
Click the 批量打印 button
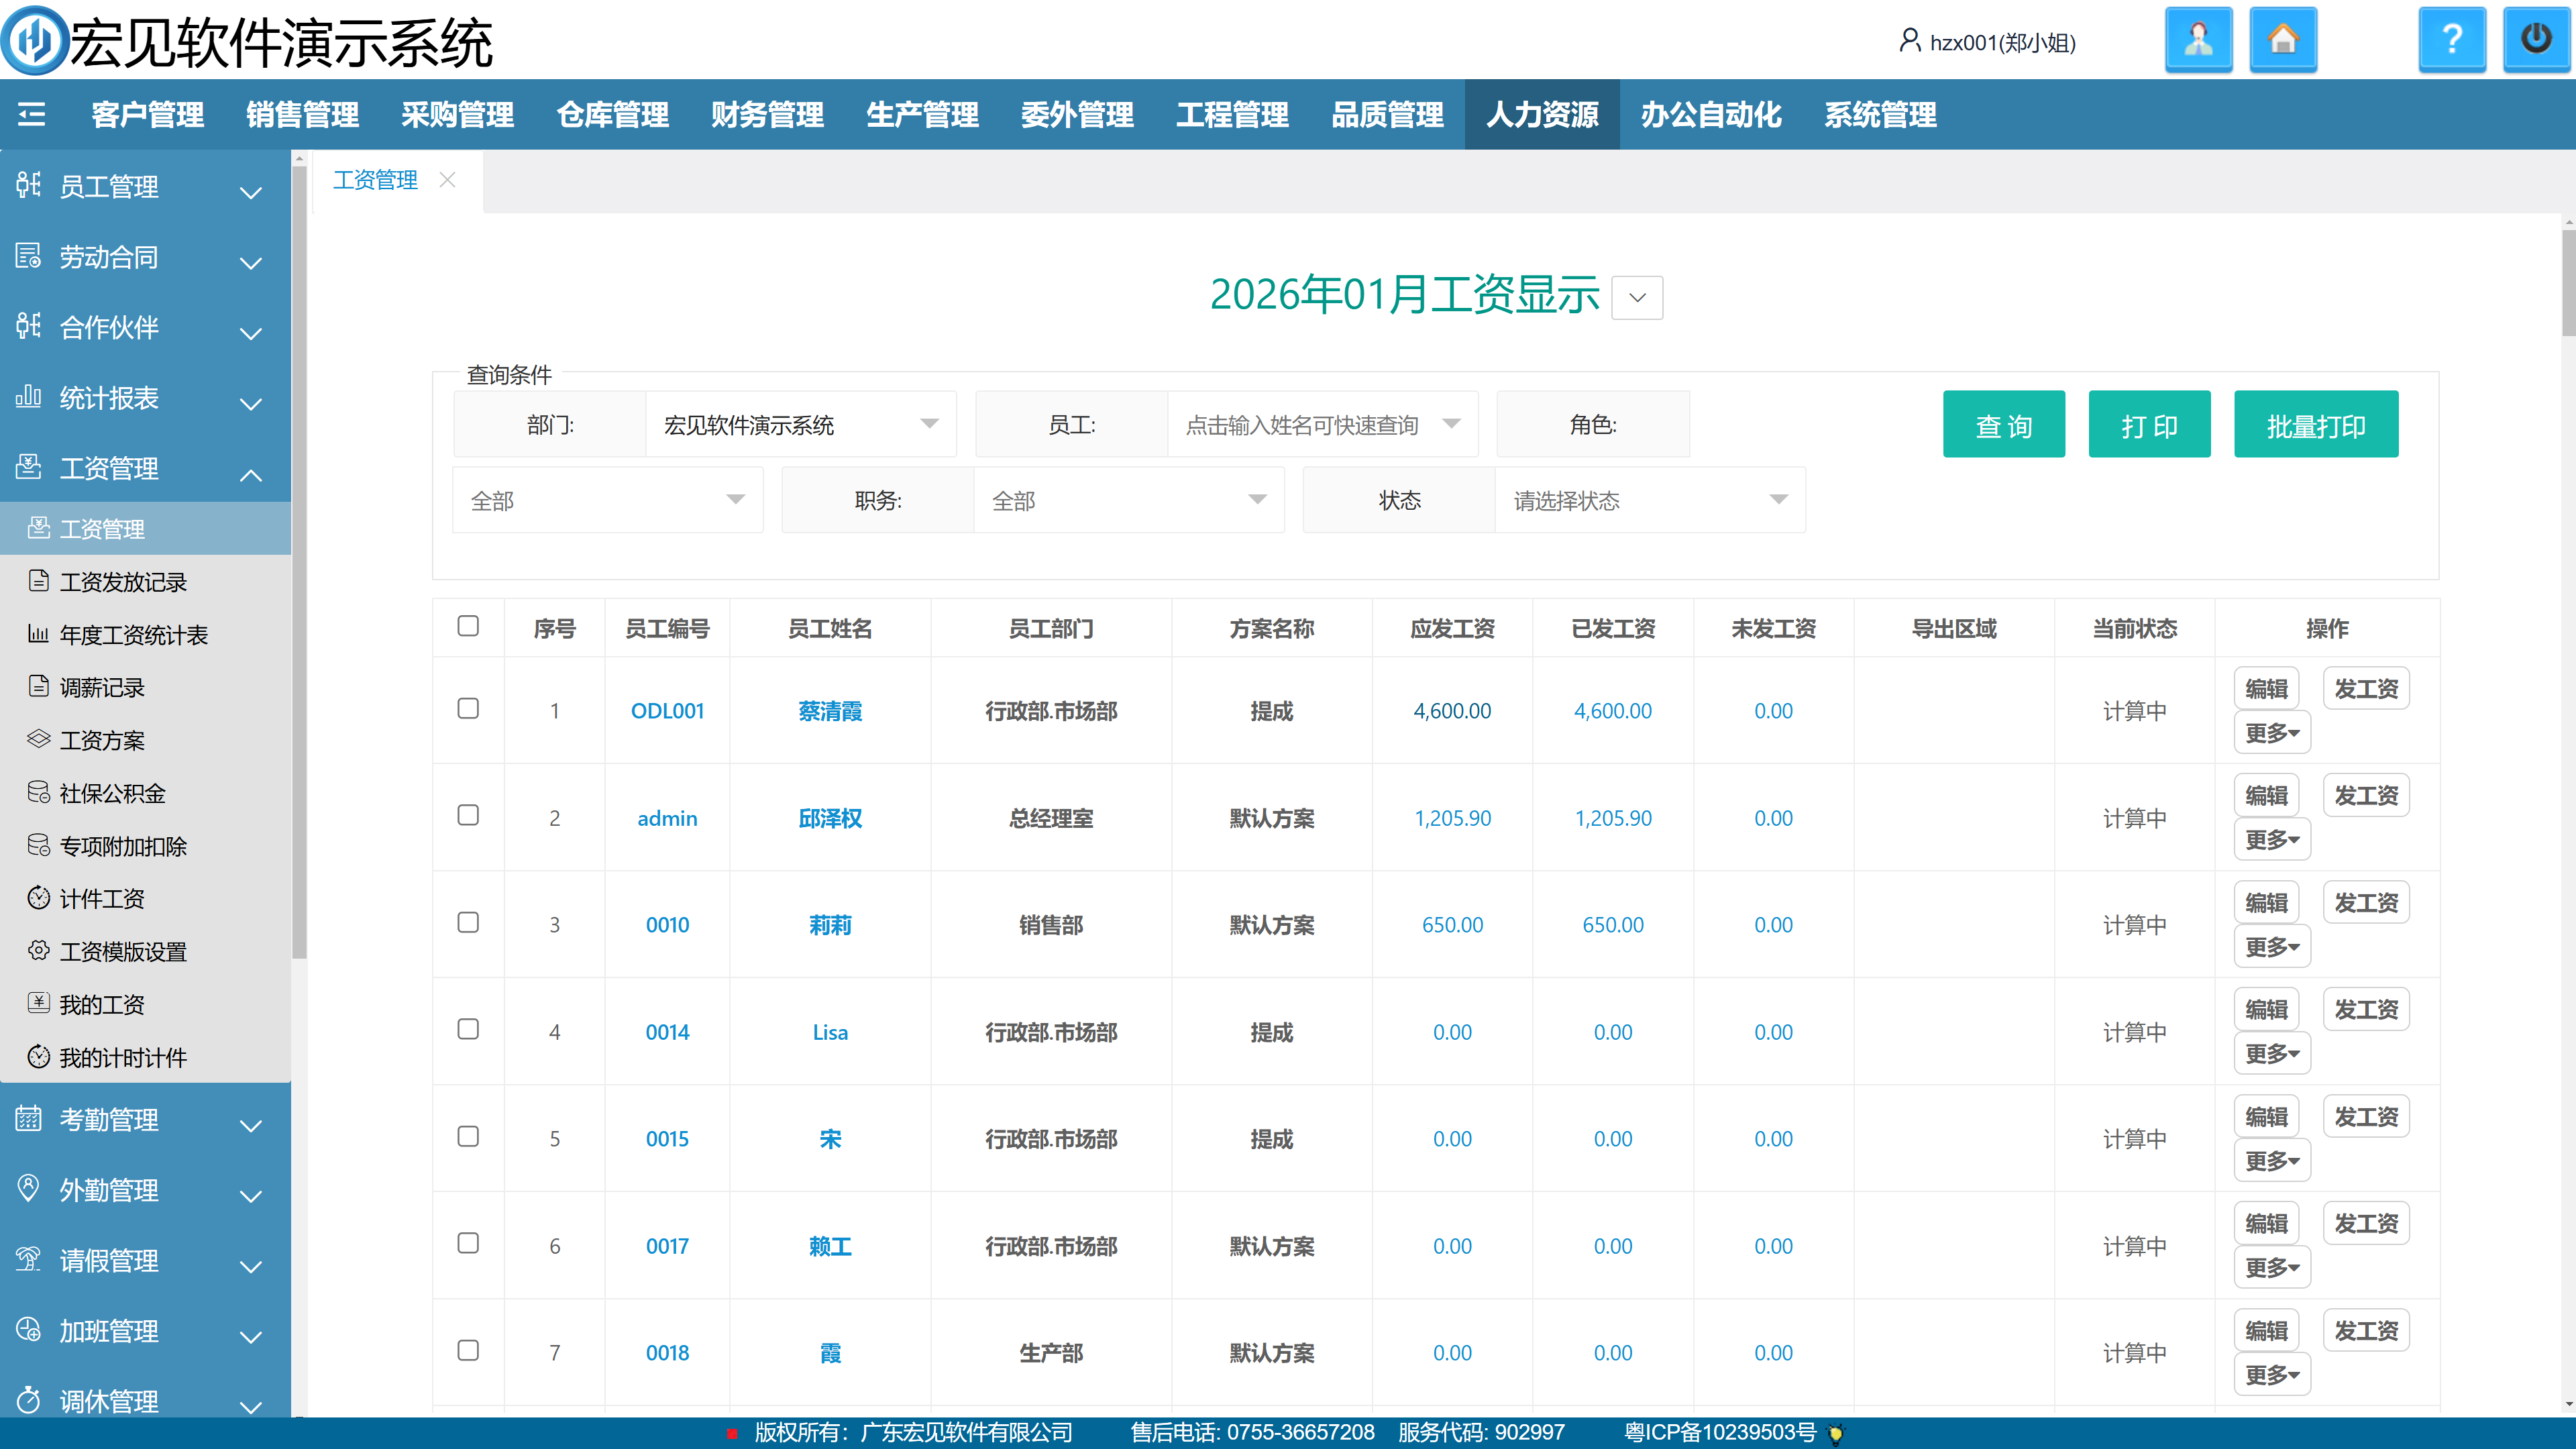pos(2315,425)
